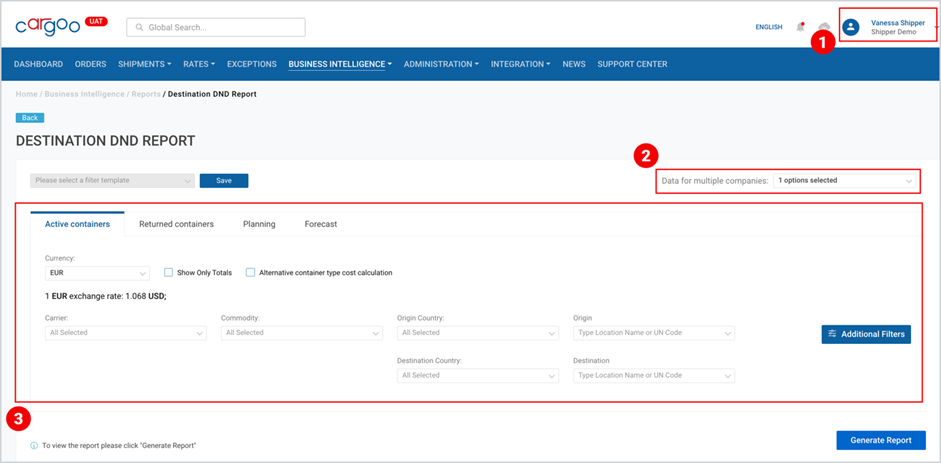Open the Forecast tab
This screenshot has width=941, height=463.
pyautogui.click(x=320, y=224)
